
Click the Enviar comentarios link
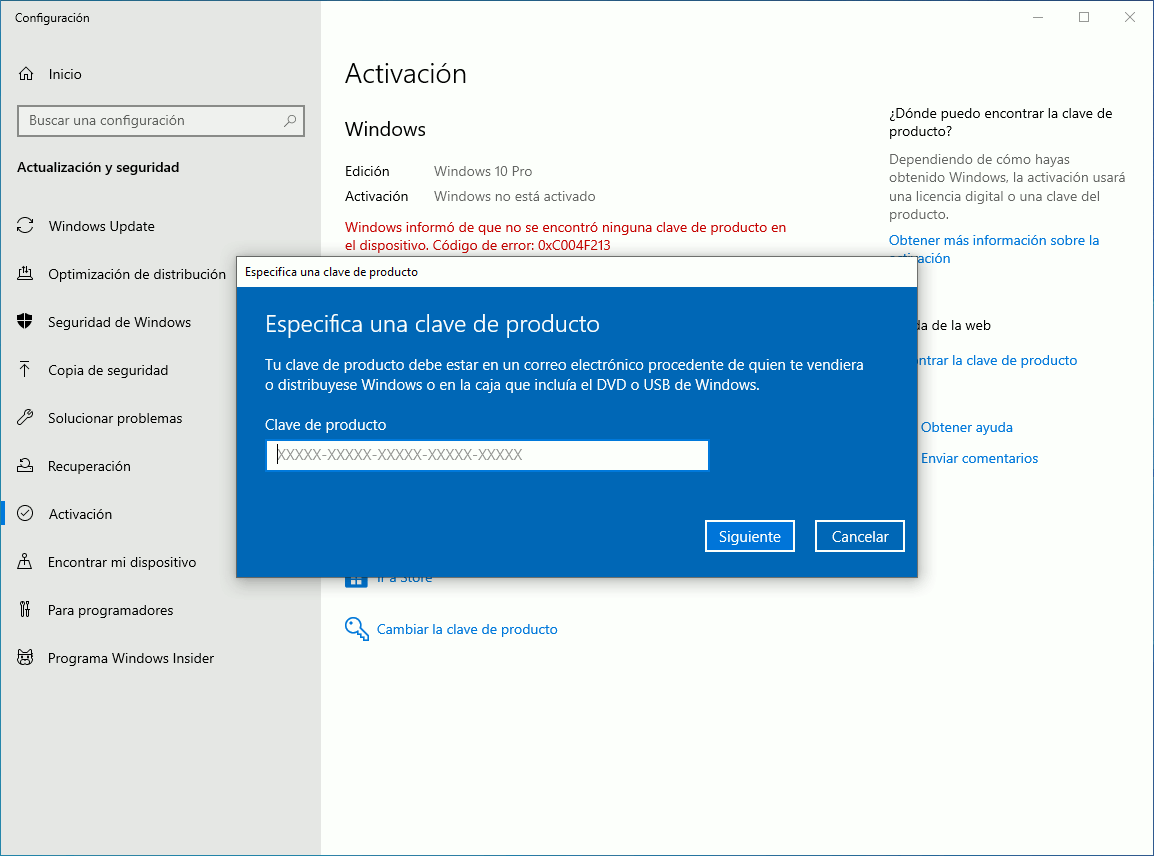point(979,458)
